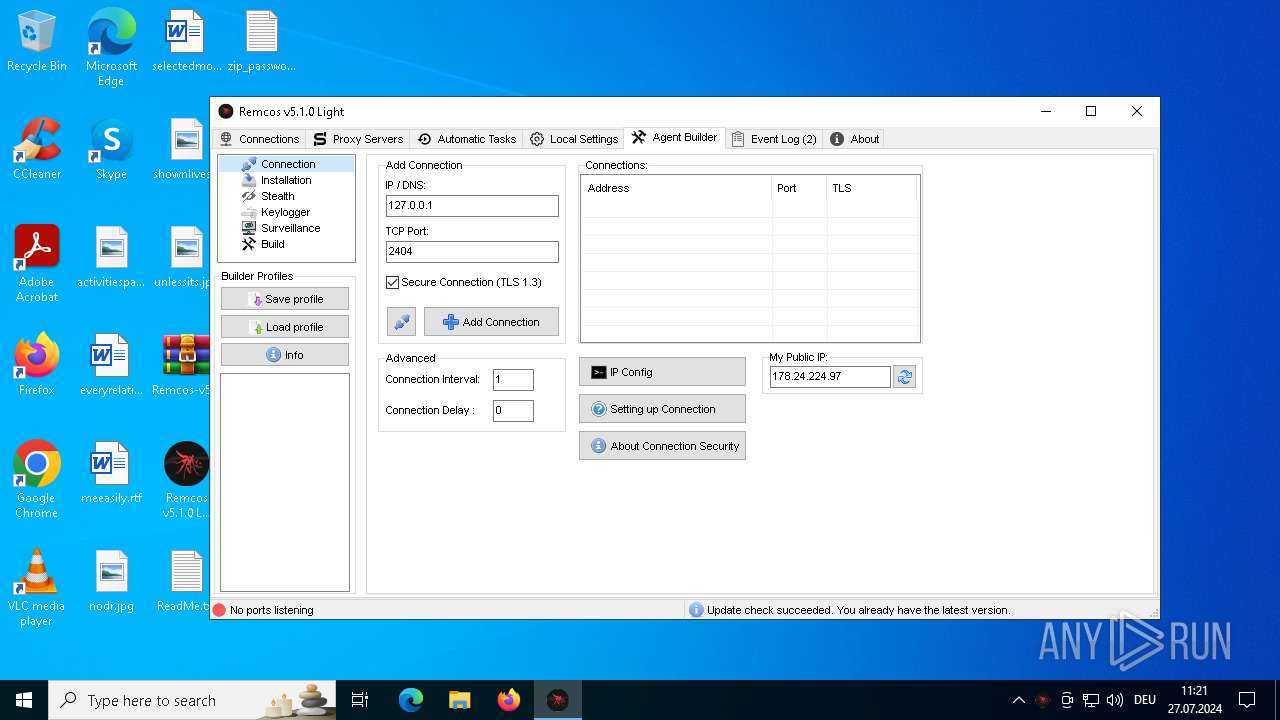The width and height of the screenshot is (1280, 720).
Task: Open Task View on the taskbar
Action: 360,700
